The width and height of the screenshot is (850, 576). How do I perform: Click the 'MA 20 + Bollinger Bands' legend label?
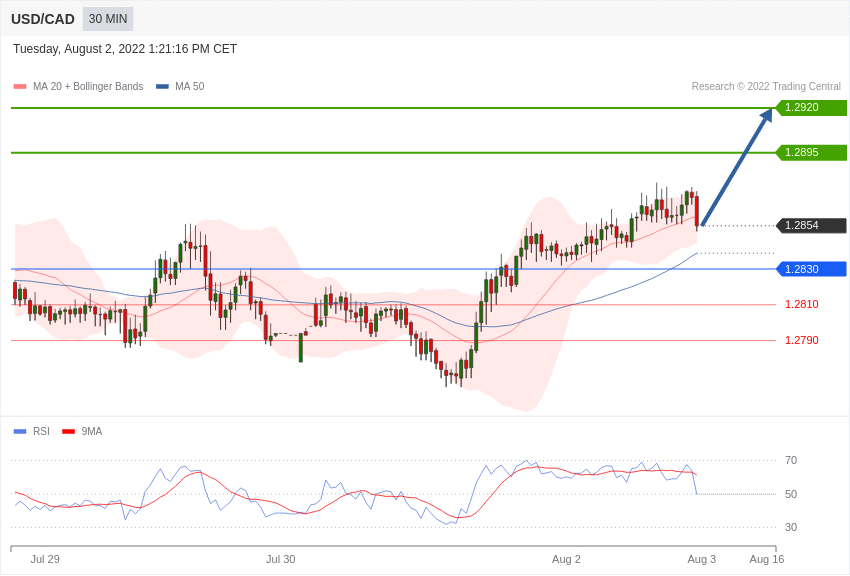[x=88, y=87]
